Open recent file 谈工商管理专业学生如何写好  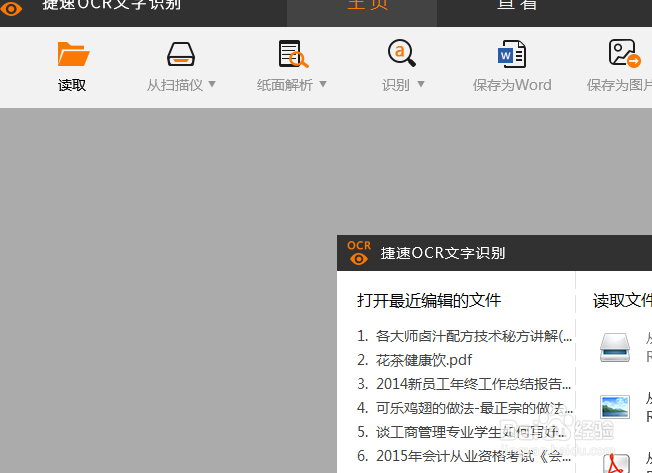(462, 432)
